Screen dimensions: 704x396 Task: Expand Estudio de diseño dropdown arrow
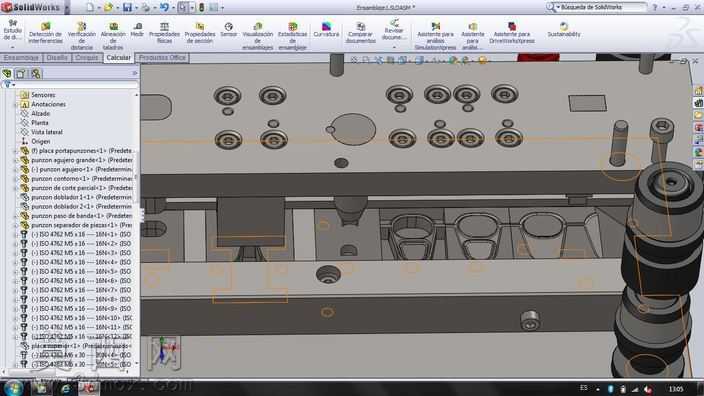click(x=13, y=47)
